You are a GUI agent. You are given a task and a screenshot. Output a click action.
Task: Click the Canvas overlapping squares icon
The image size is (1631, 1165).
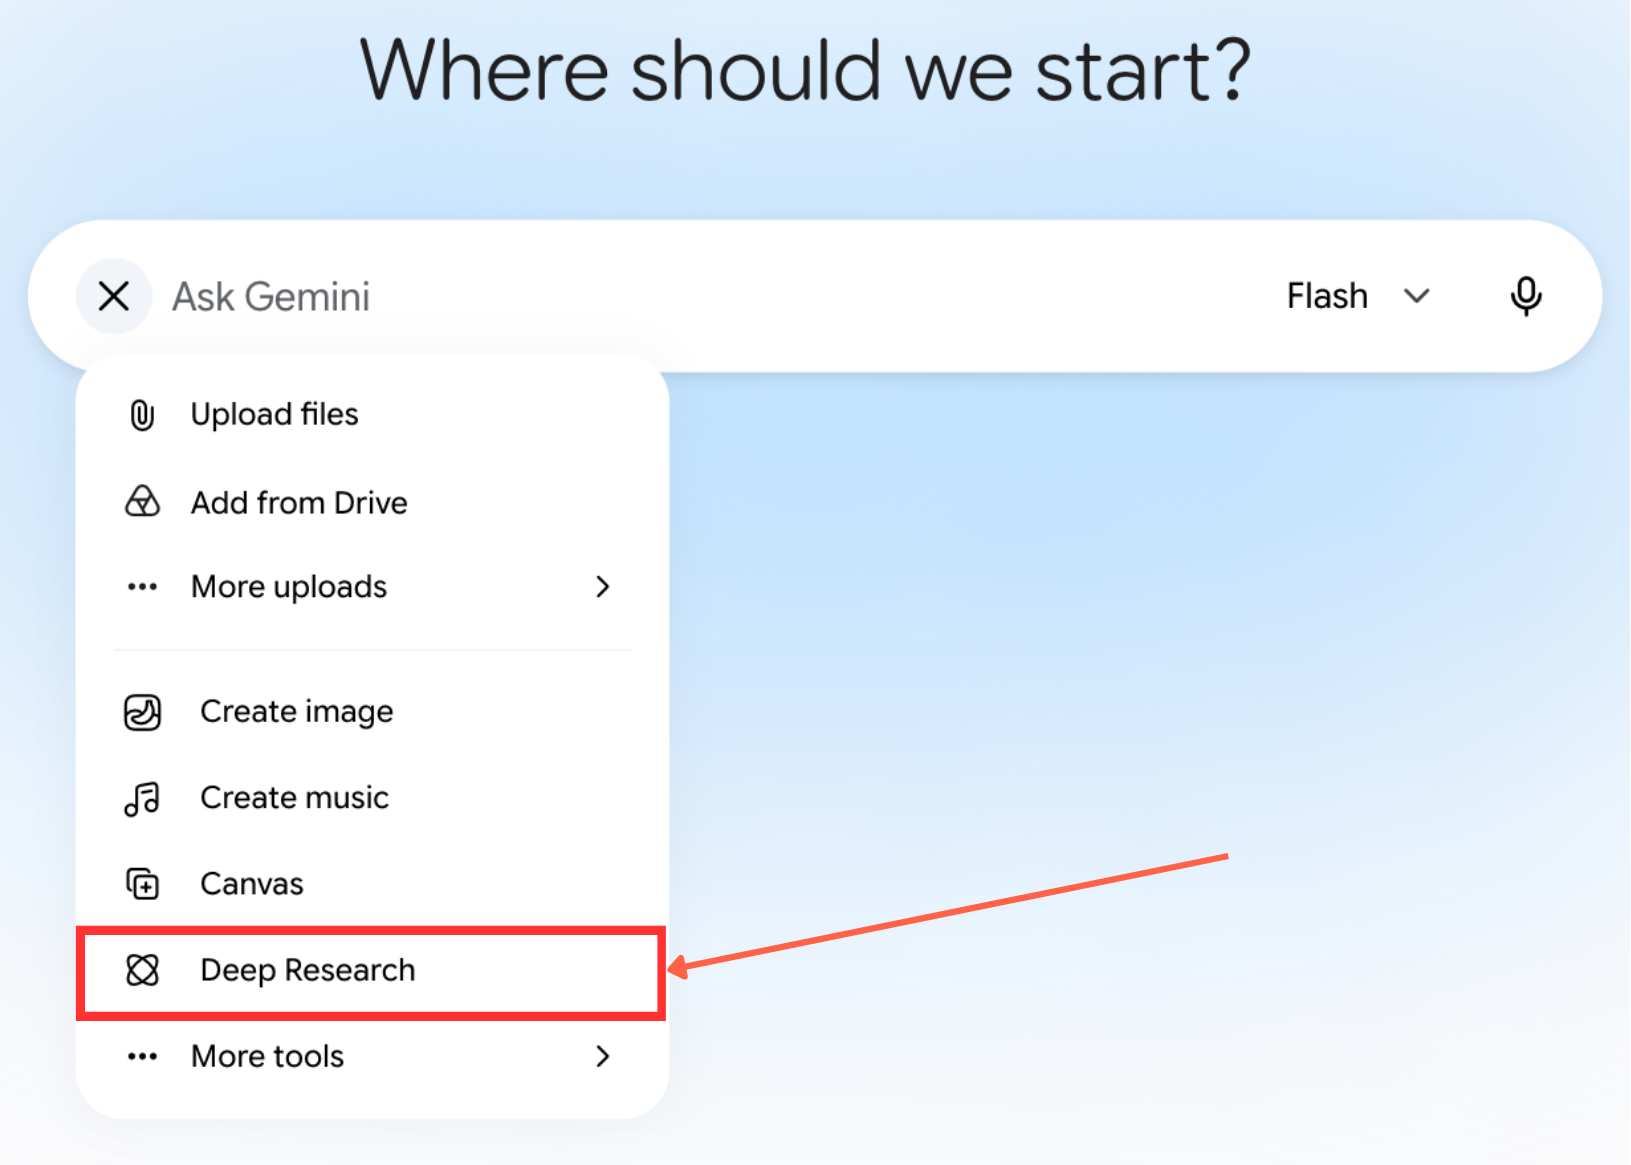click(142, 884)
